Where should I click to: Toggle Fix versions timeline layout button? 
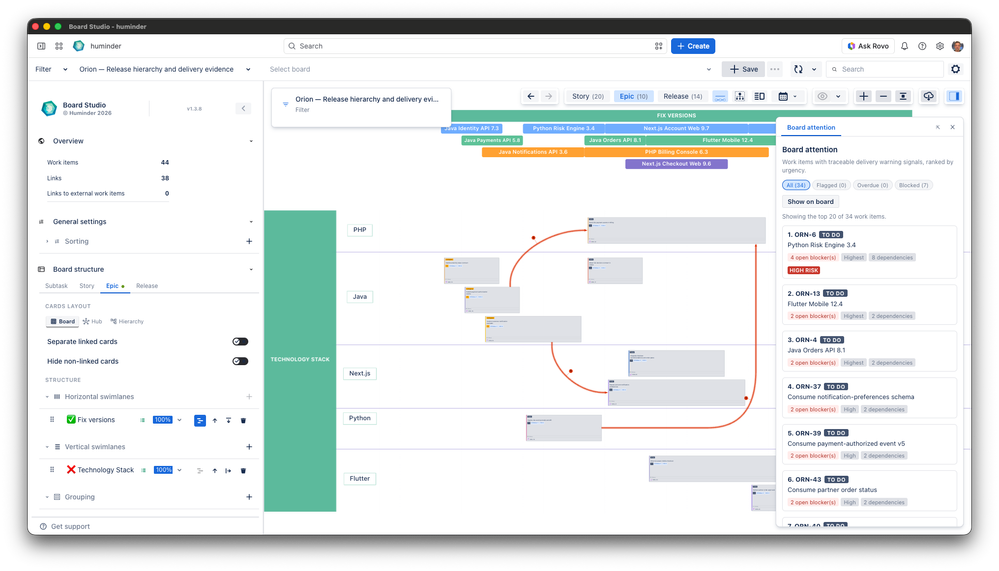pyautogui.click(x=200, y=421)
